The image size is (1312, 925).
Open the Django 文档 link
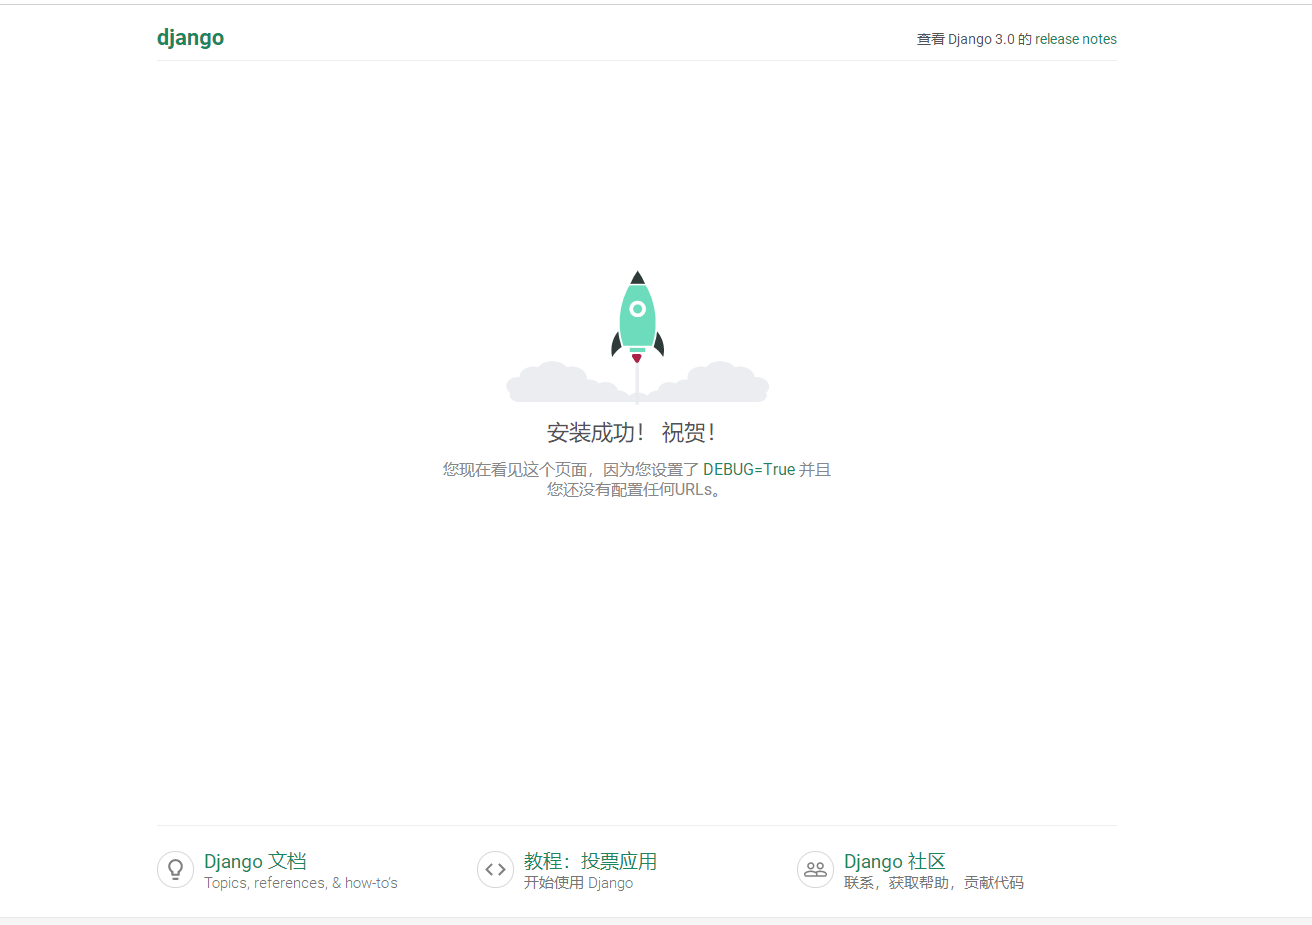click(255, 861)
